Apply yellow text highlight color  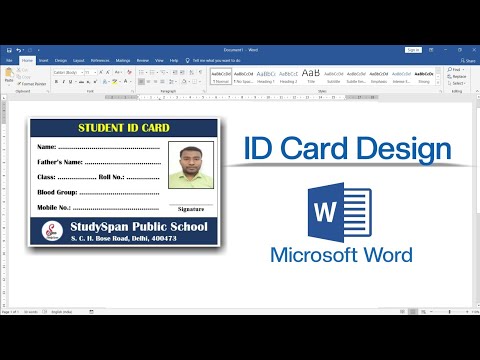pos(114,82)
